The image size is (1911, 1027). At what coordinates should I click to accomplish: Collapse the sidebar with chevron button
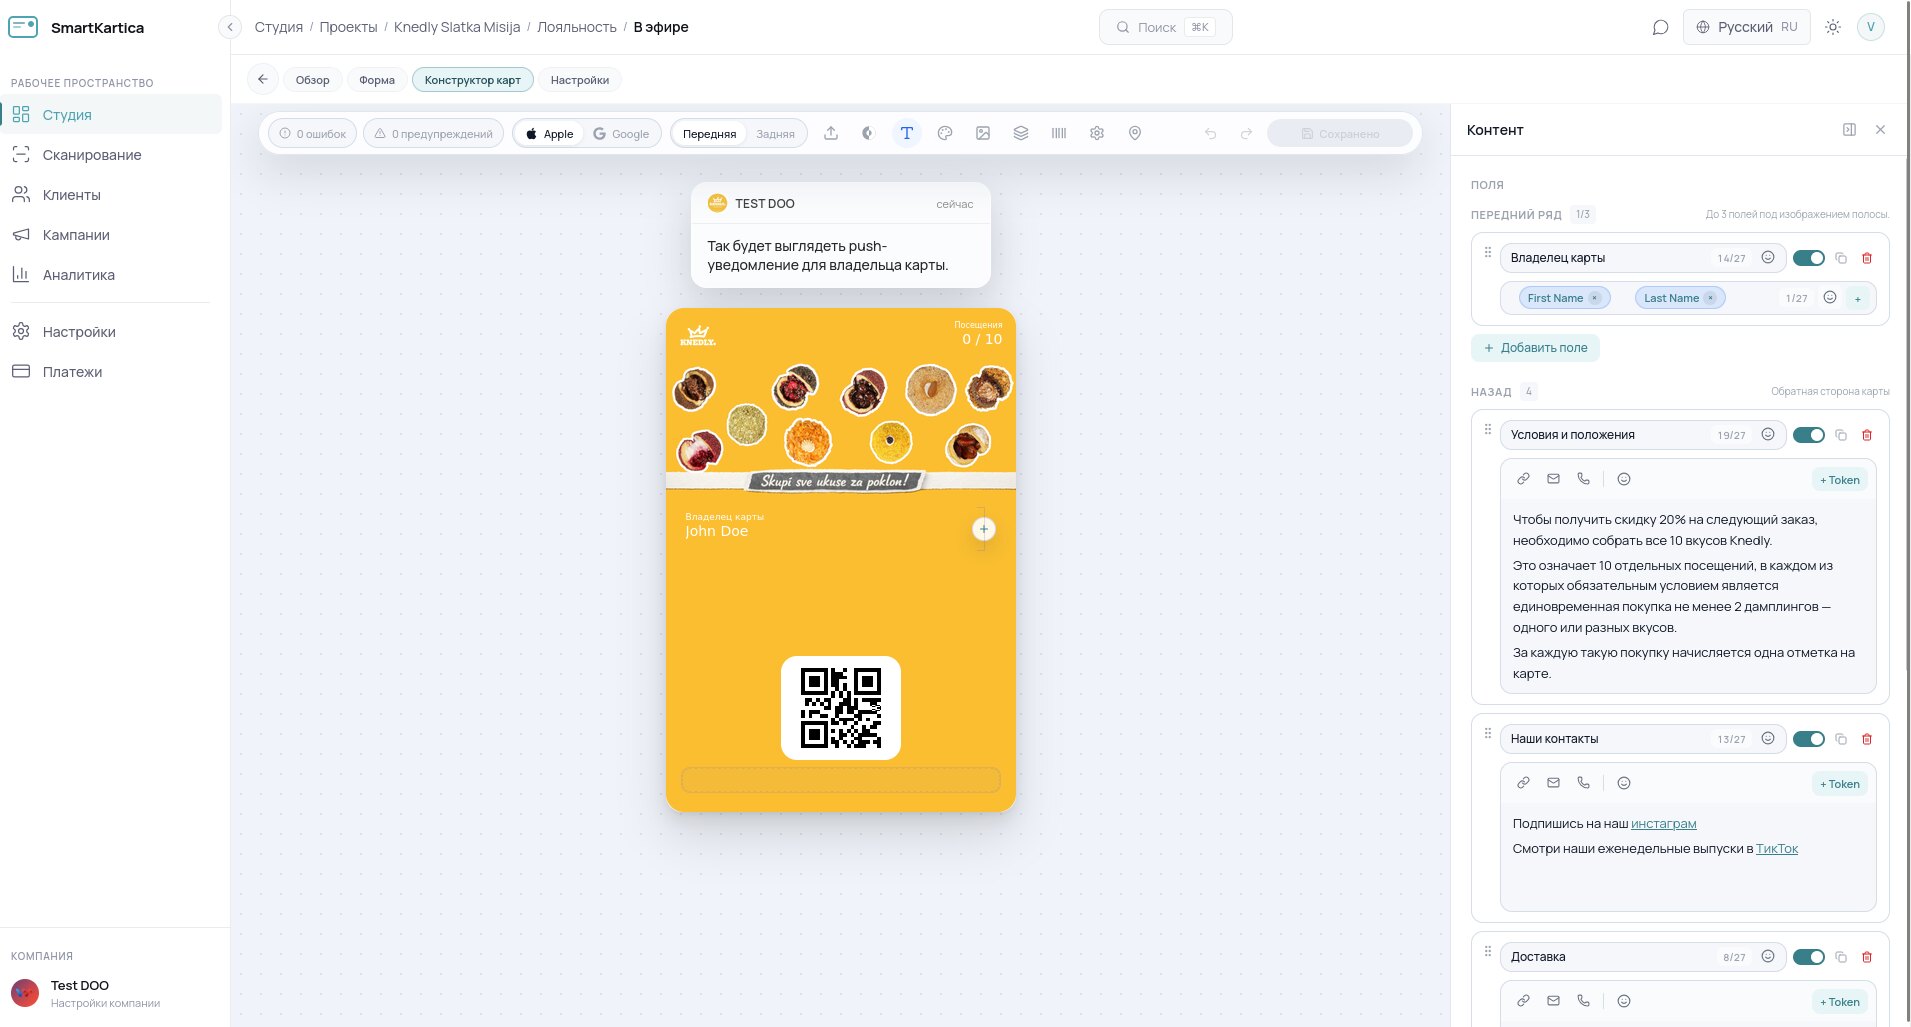(x=230, y=27)
